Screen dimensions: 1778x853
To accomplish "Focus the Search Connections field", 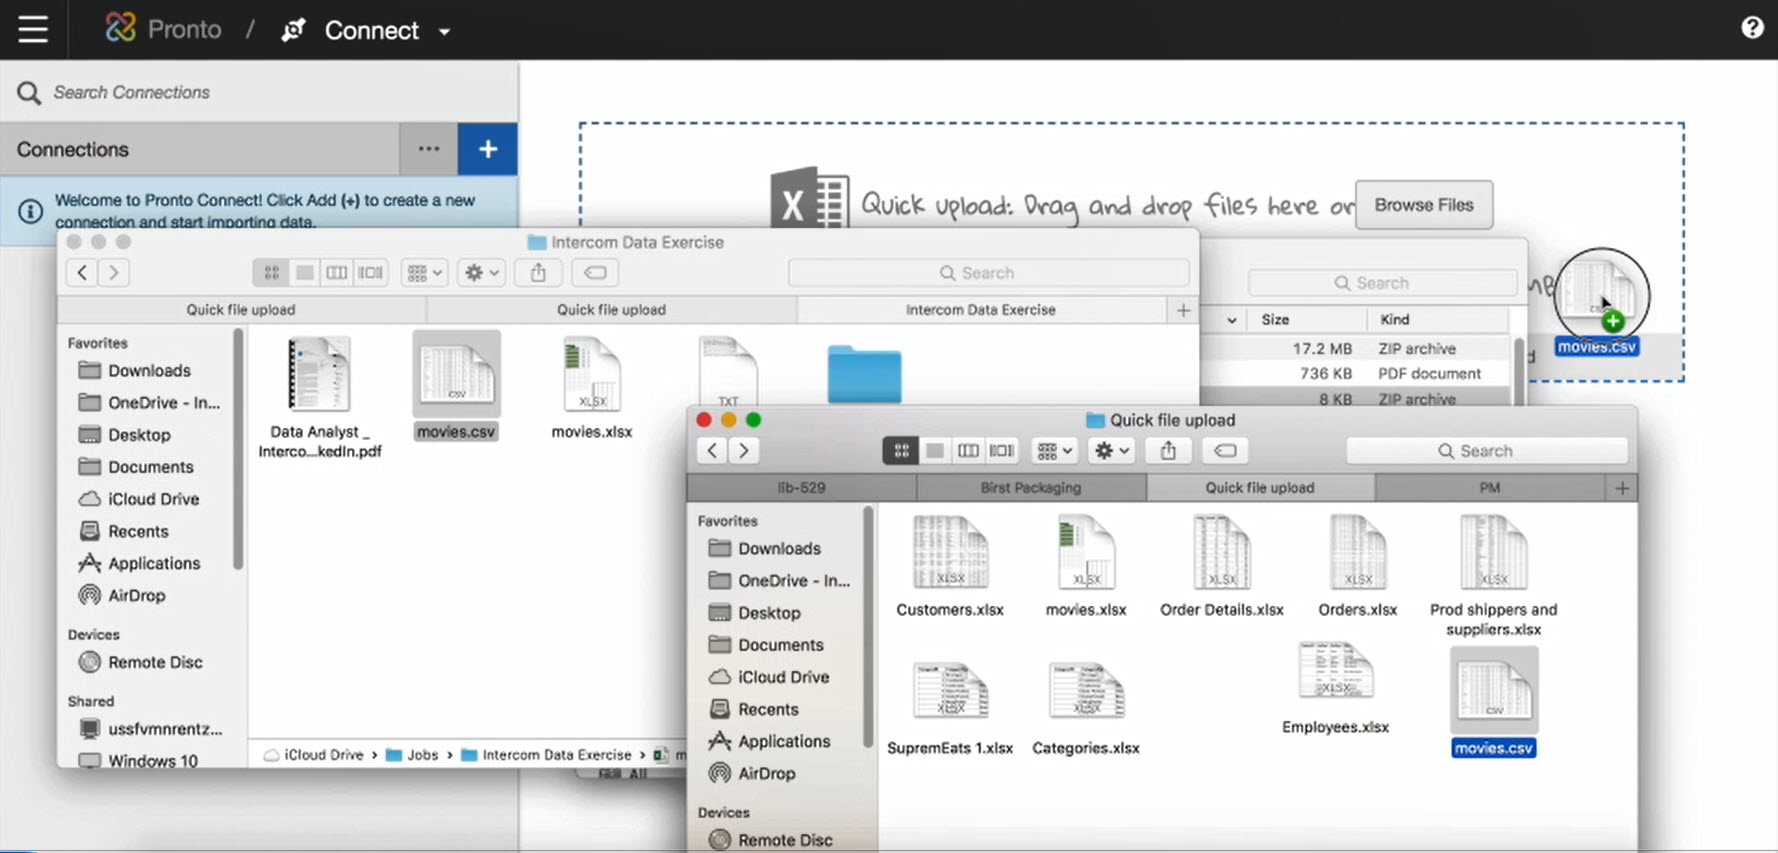I will 259,92.
